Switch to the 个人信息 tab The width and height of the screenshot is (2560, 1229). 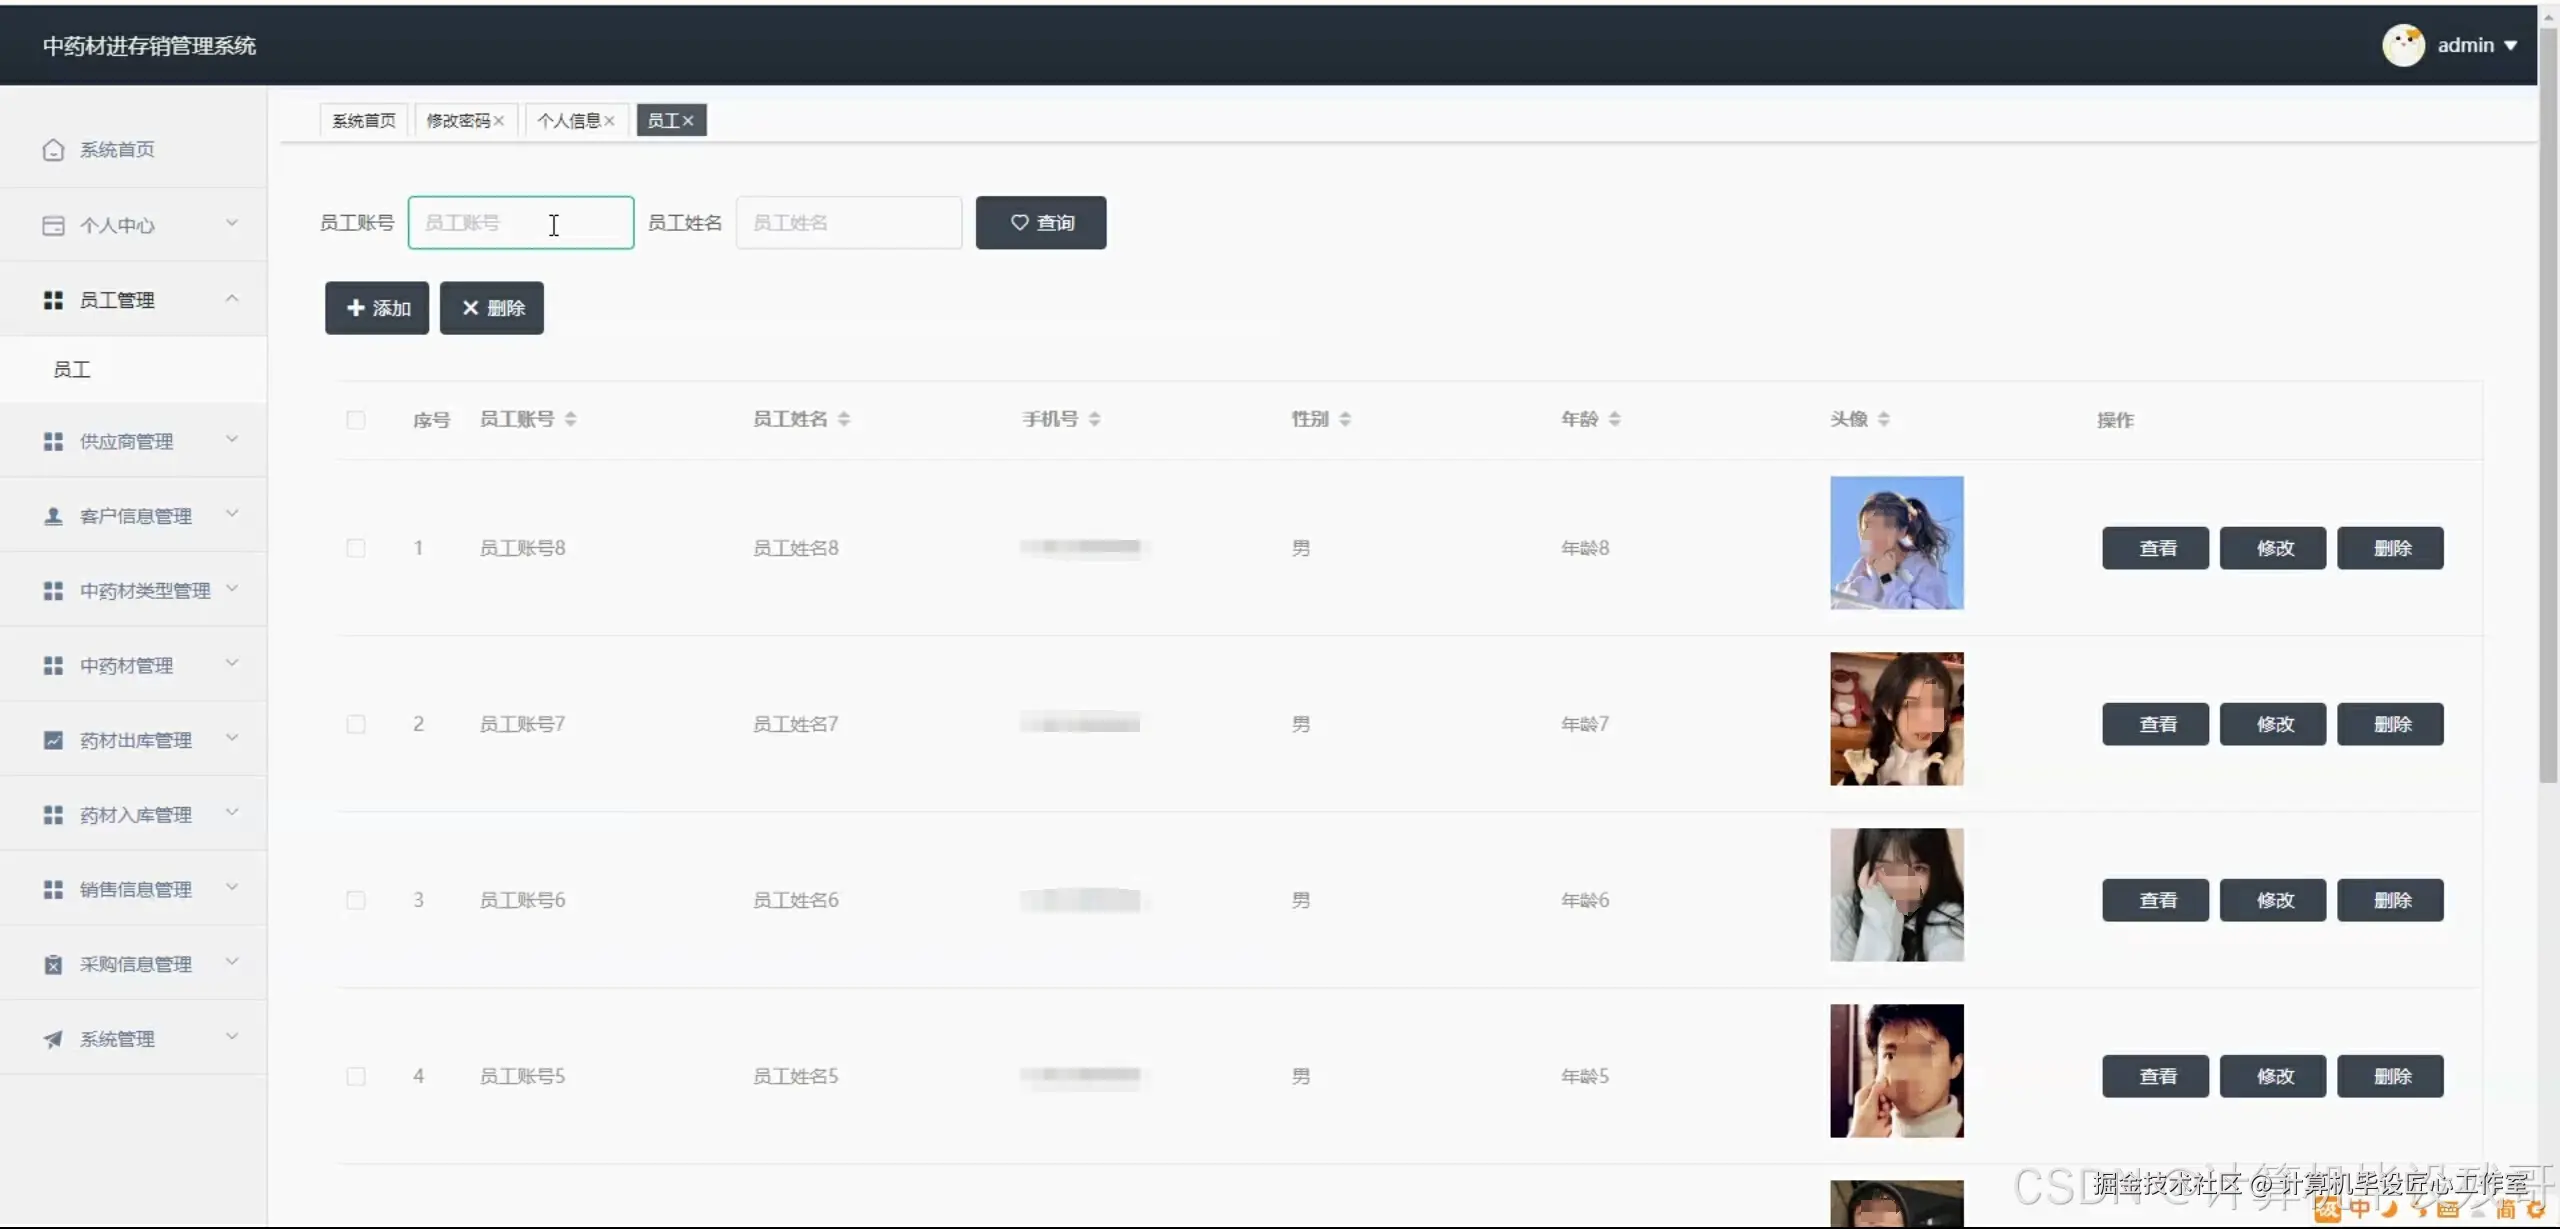[x=568, y=121]
